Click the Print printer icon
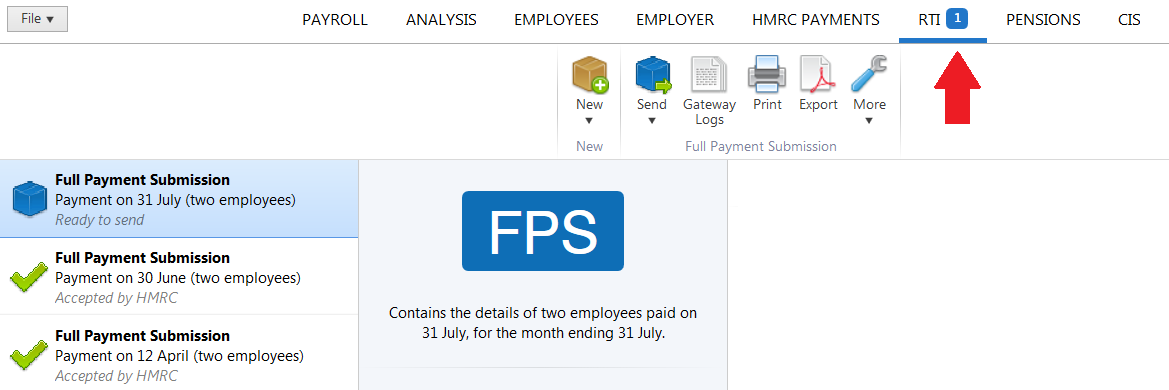The height and width of the screenshot is (390, 1169). pyautogui.click(x=767, y=74)
